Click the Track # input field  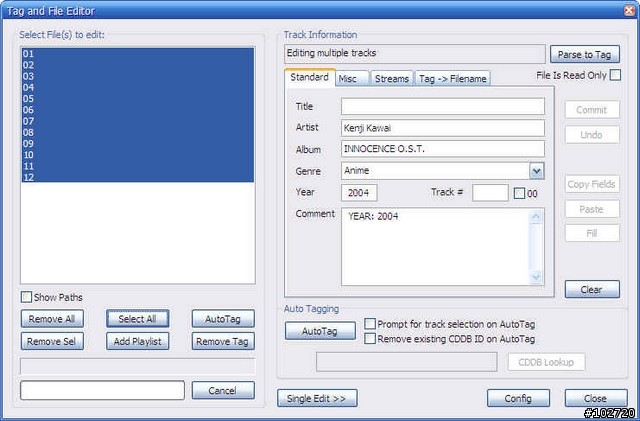(x=490, y=193)
